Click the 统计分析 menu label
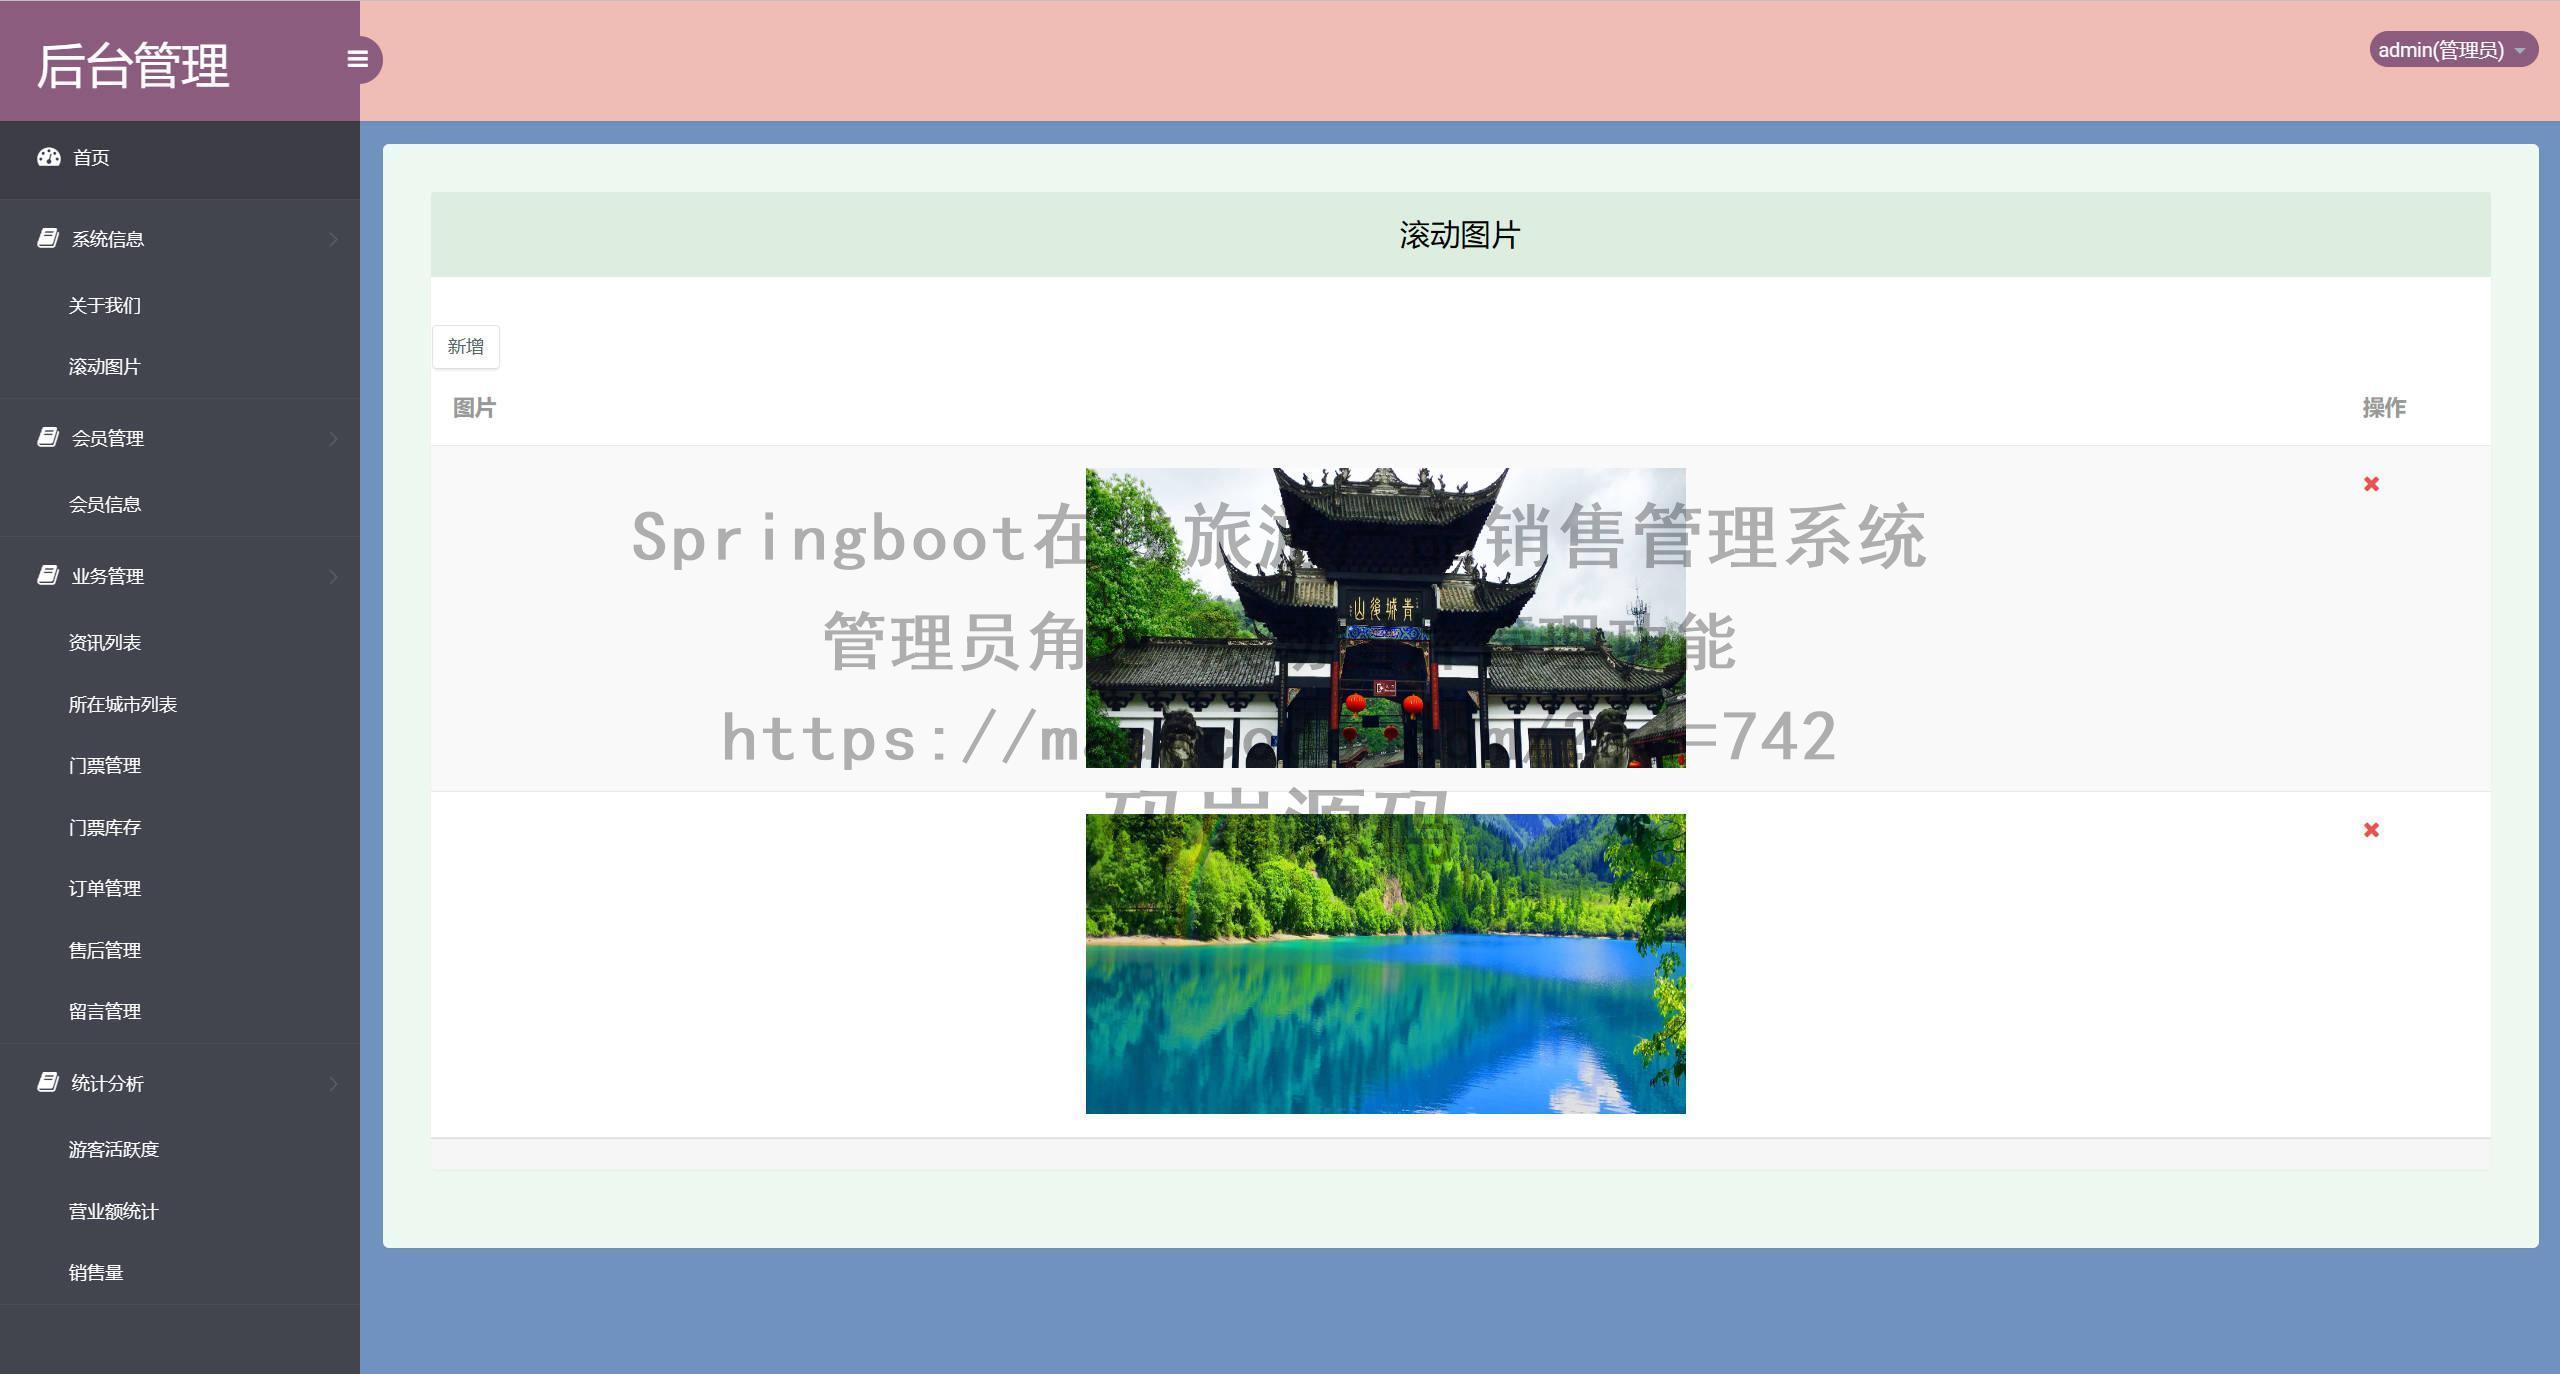The width and height of the screenshot is (2560, 1374). [x=107, y=1083]
